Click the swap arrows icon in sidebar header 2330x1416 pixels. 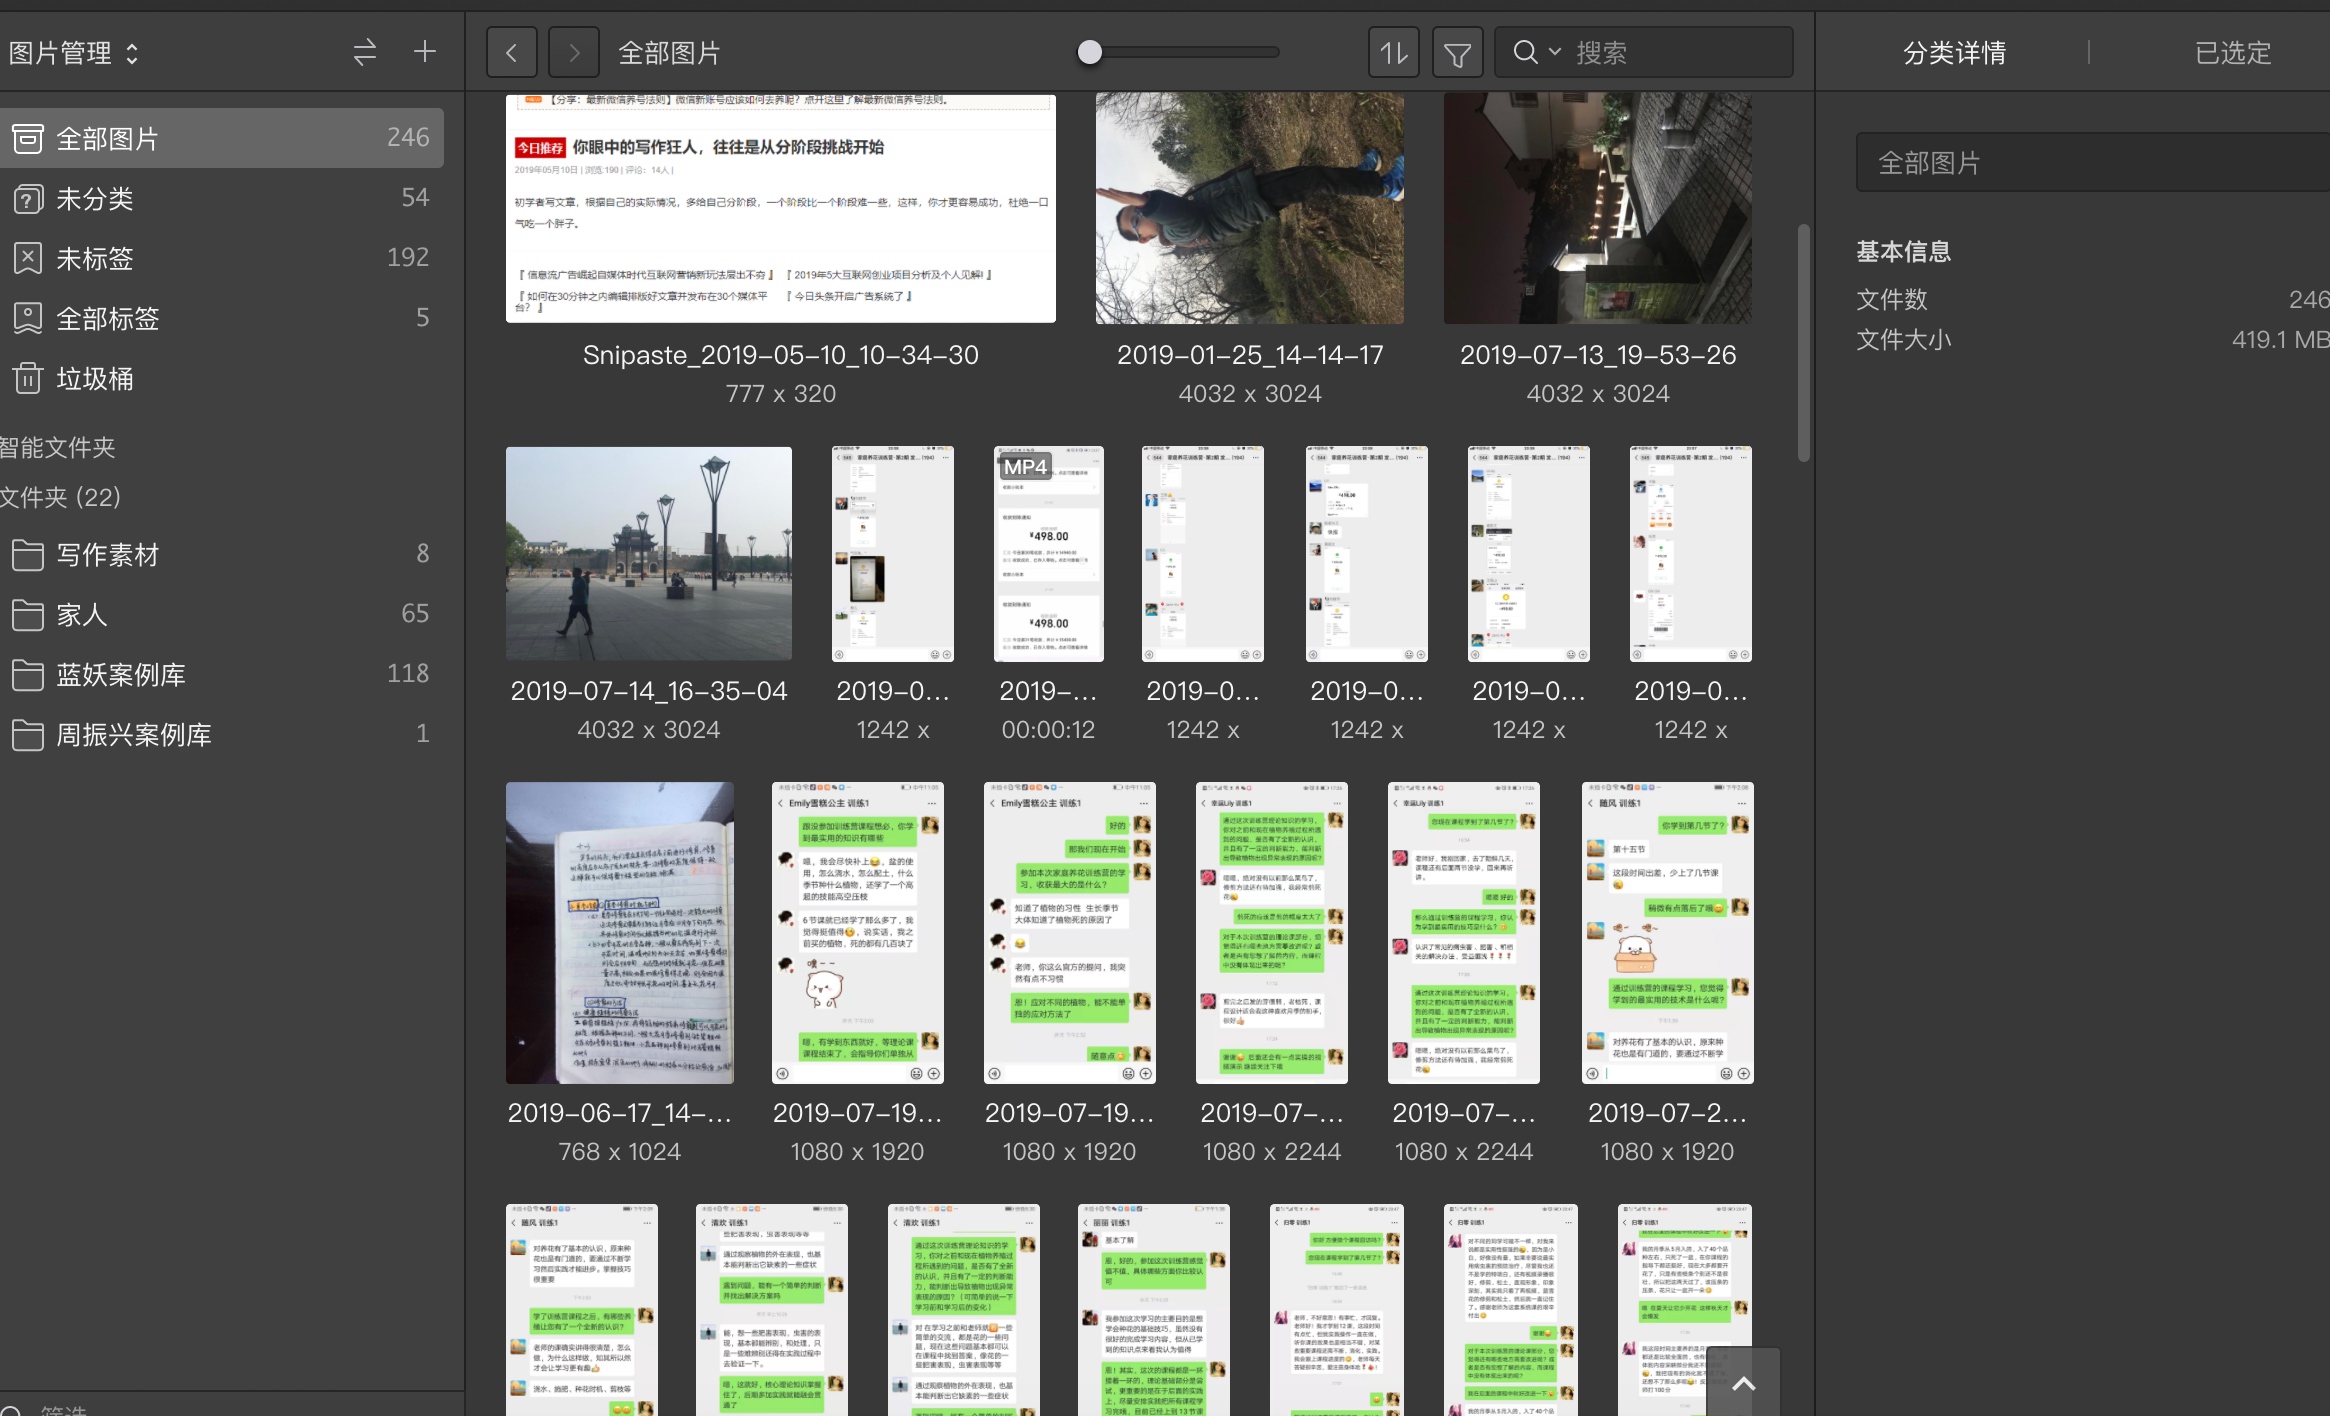[364, 52]
